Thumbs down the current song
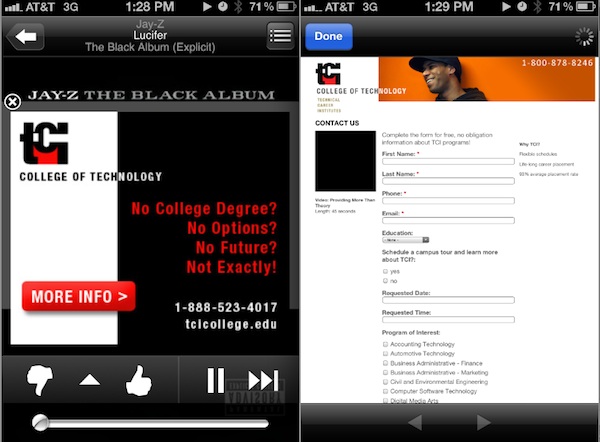The height and width of the screenshot is (442, 600). (38, 381)
